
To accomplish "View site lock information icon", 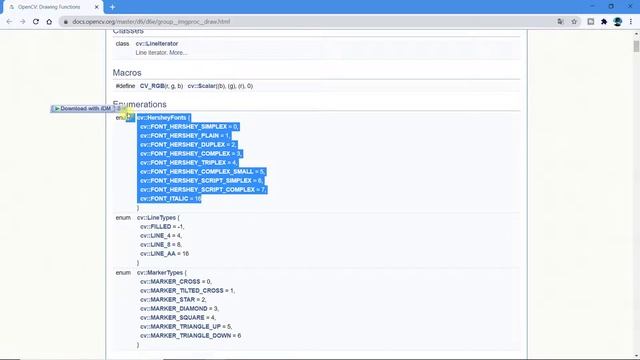I will point(66,22).
